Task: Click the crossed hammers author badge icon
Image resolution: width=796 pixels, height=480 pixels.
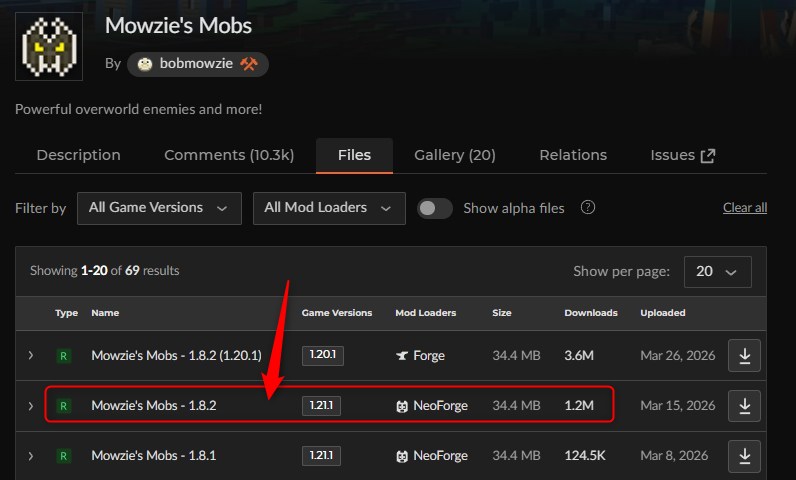Action: point(249,64)
